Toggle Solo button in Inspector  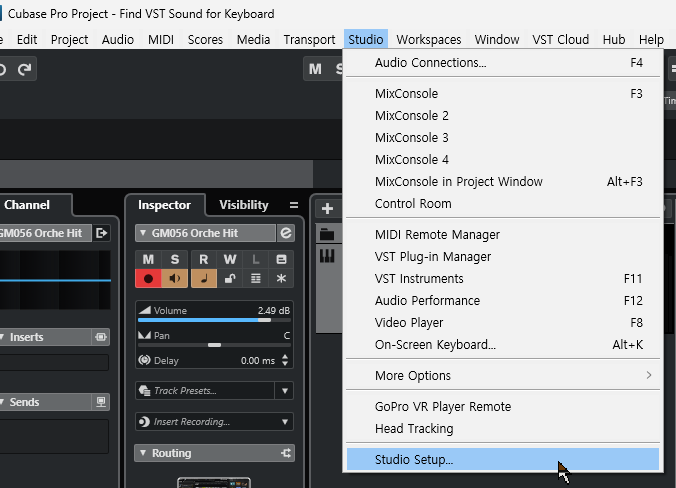175,259
